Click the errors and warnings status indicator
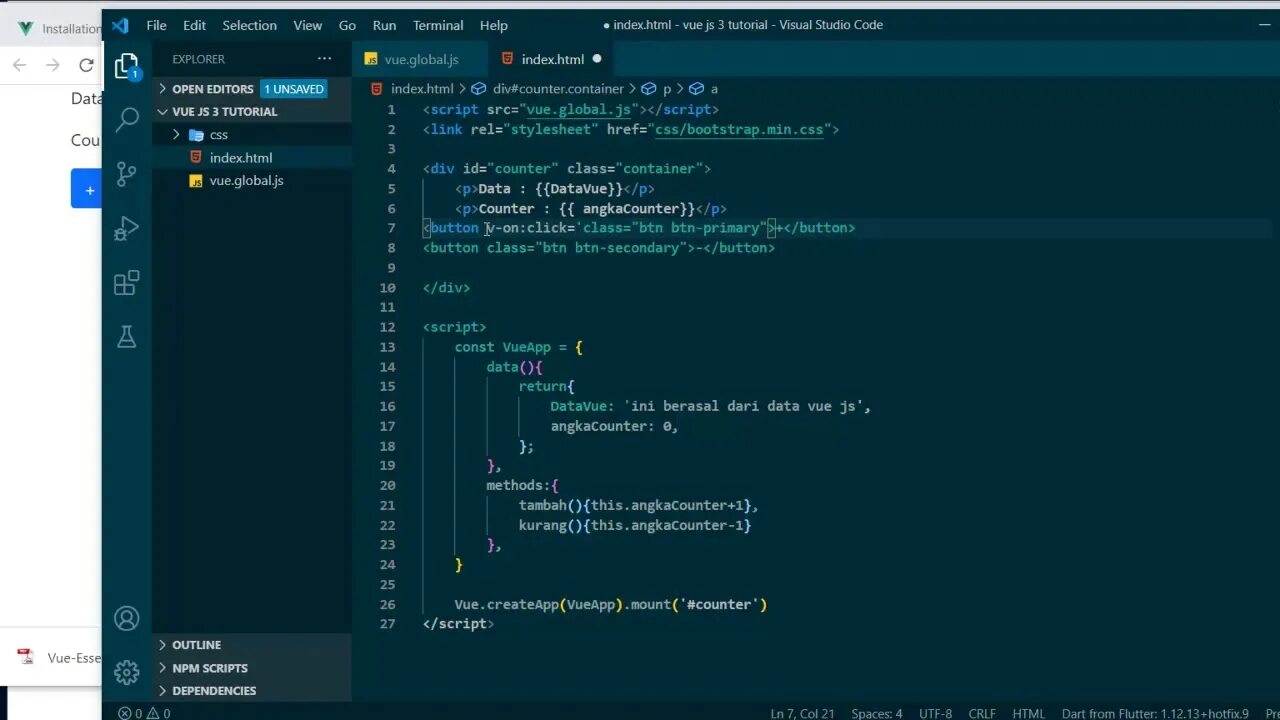Image resolution: width=1280 pixels, height=720 pixels. coord(144,713)
